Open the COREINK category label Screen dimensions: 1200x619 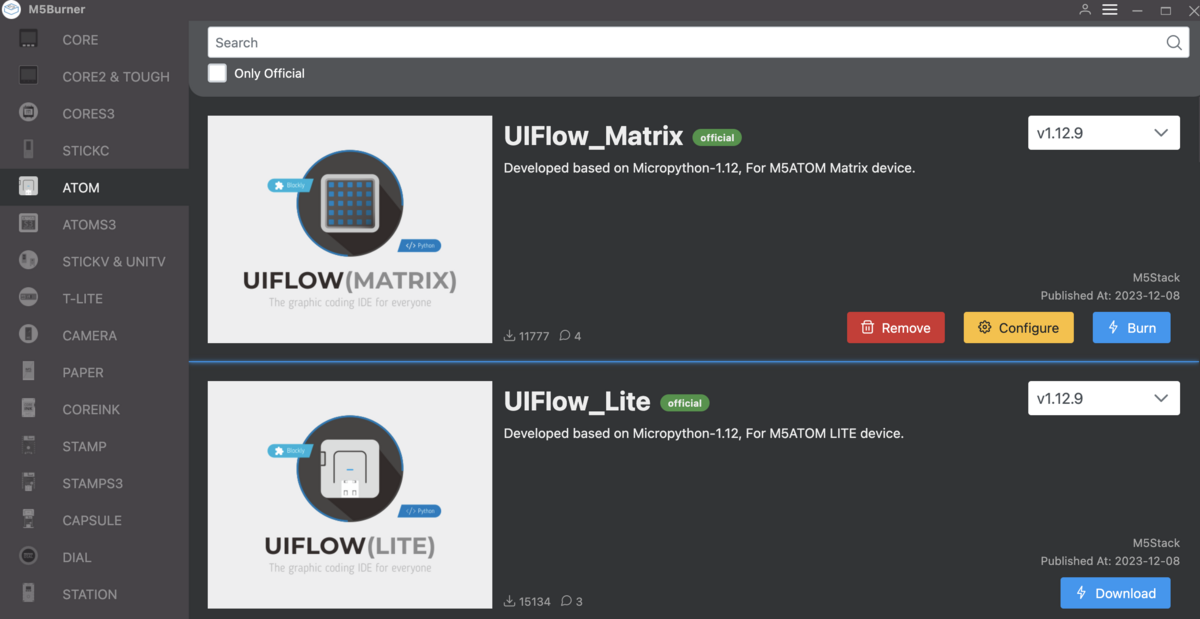[x=91, y=410]
